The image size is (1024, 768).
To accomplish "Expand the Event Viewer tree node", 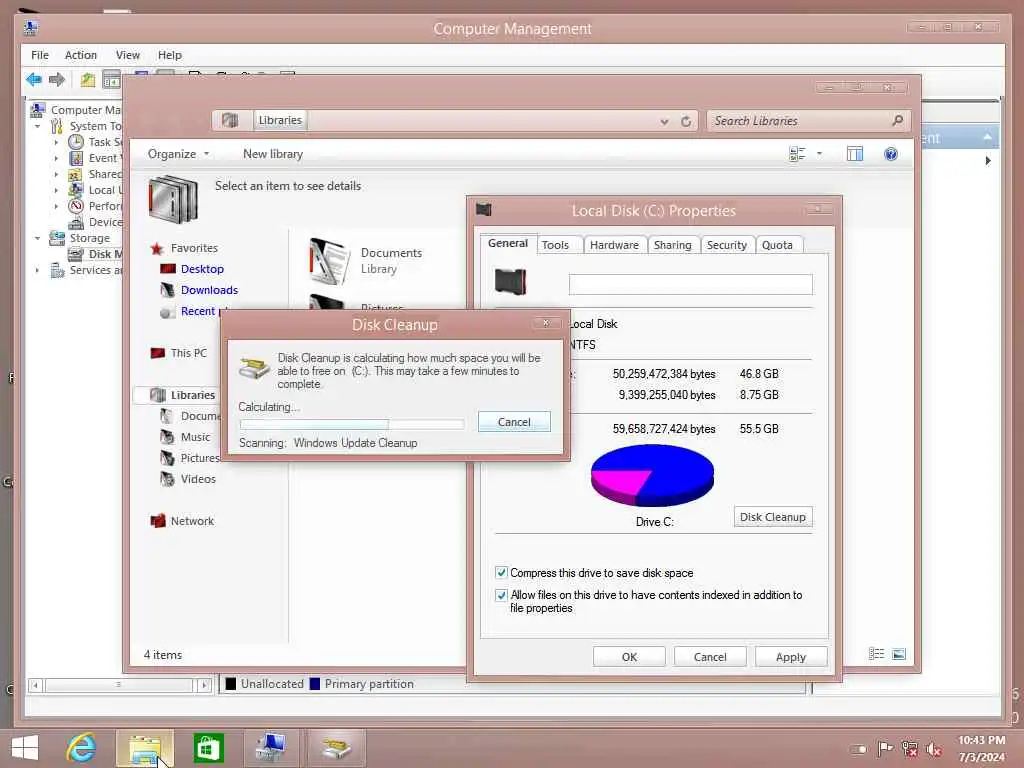I will tap(56, 158).
